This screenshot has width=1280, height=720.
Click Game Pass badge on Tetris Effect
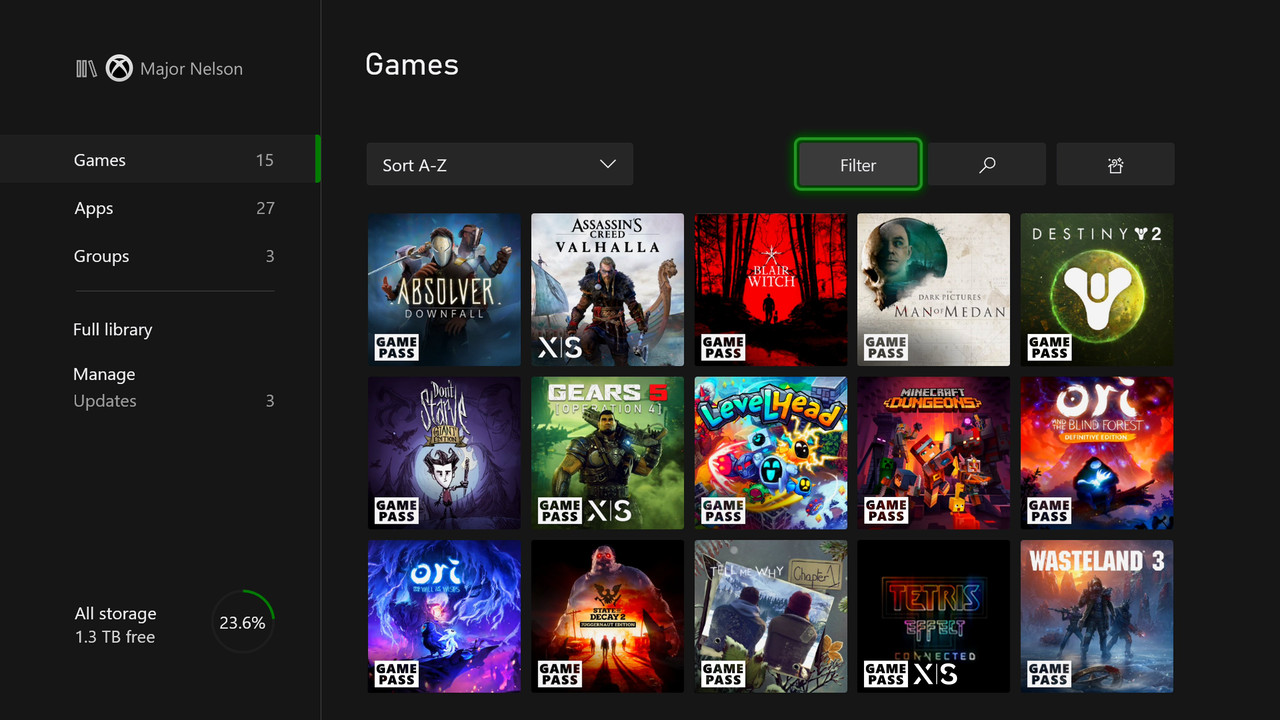(886, 674)
